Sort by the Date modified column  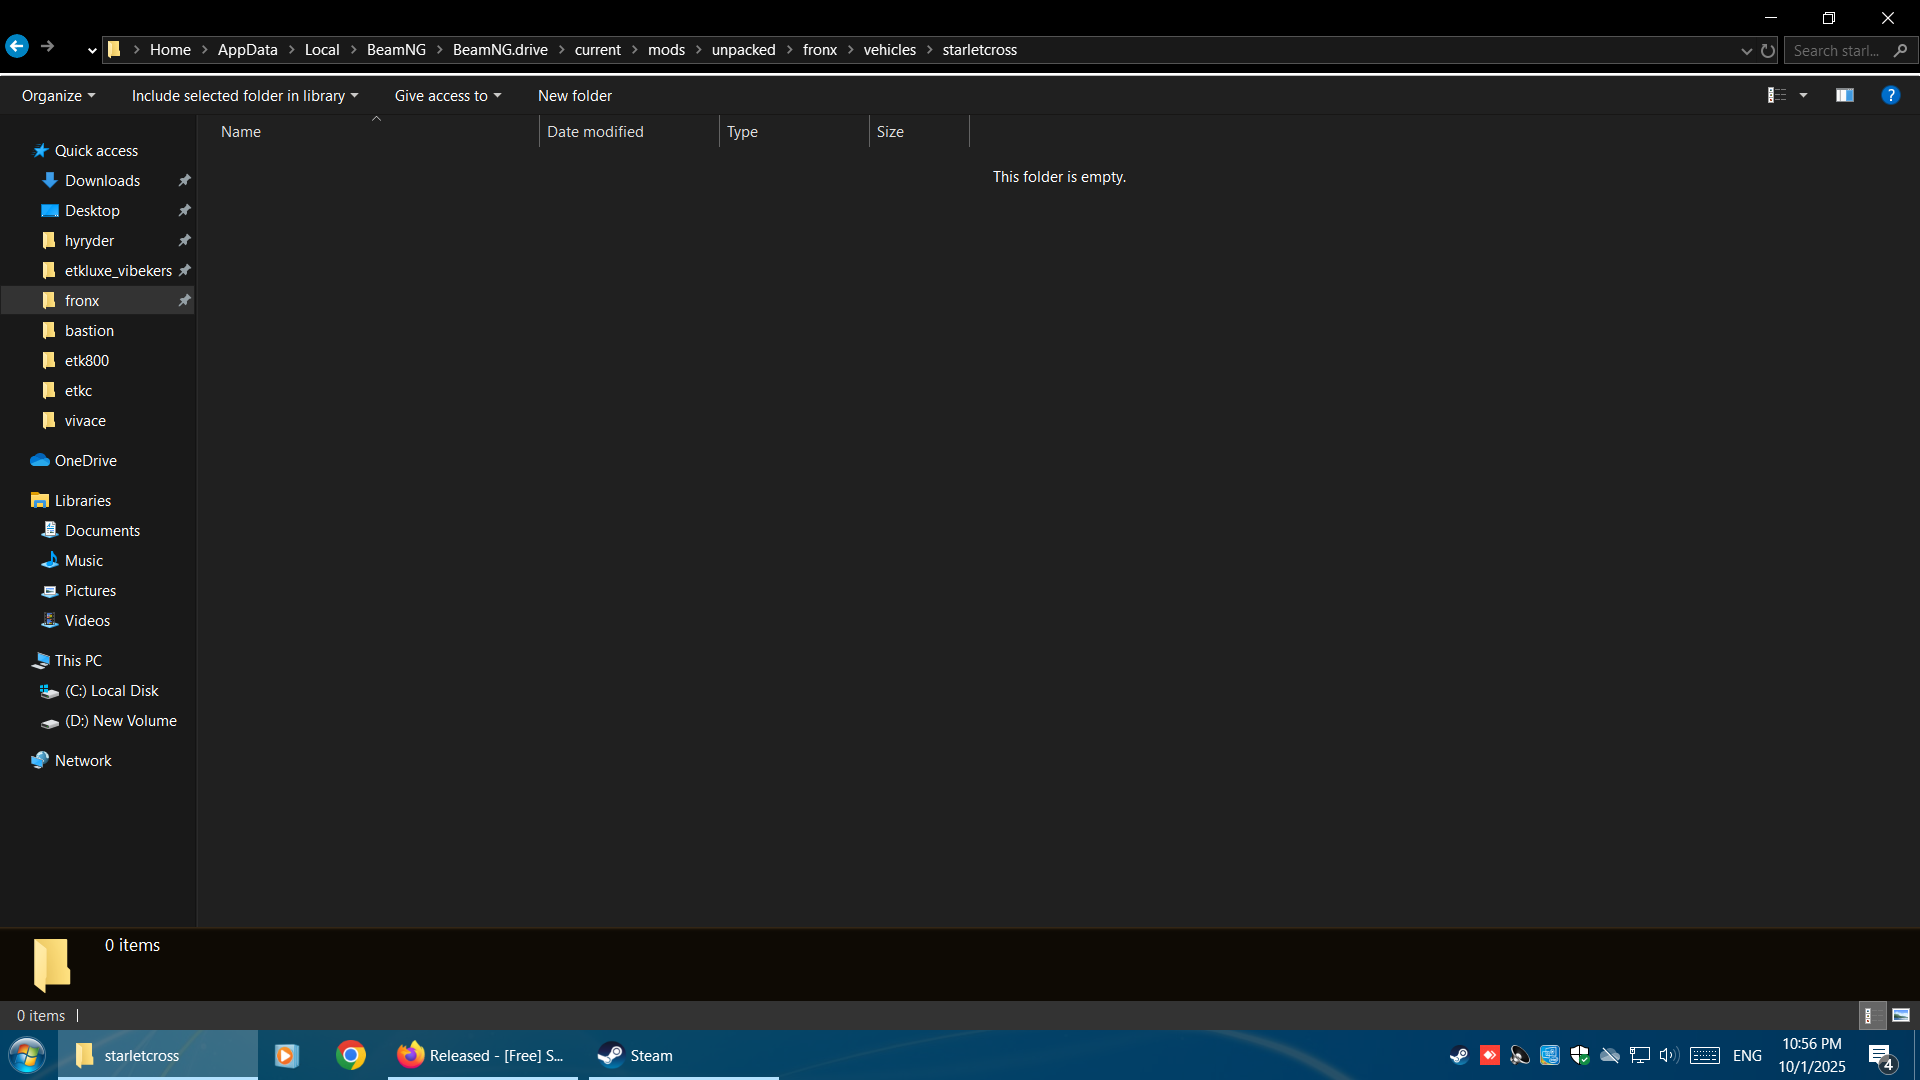(x=595, y=132)
